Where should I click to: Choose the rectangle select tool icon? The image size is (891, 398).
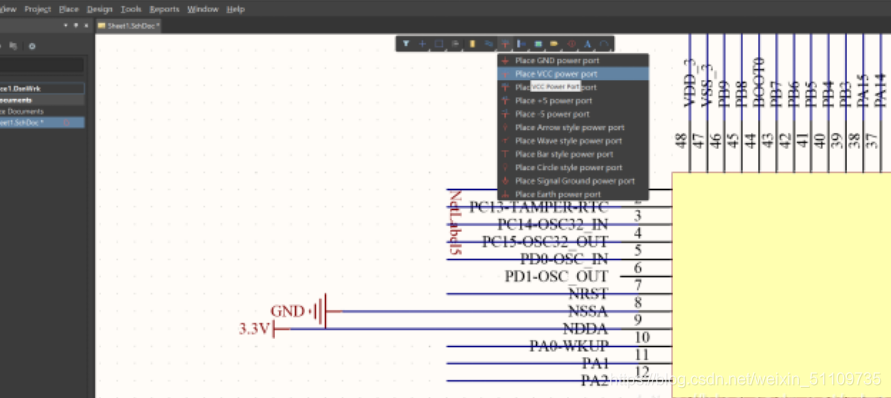click(x=439, y=44)
